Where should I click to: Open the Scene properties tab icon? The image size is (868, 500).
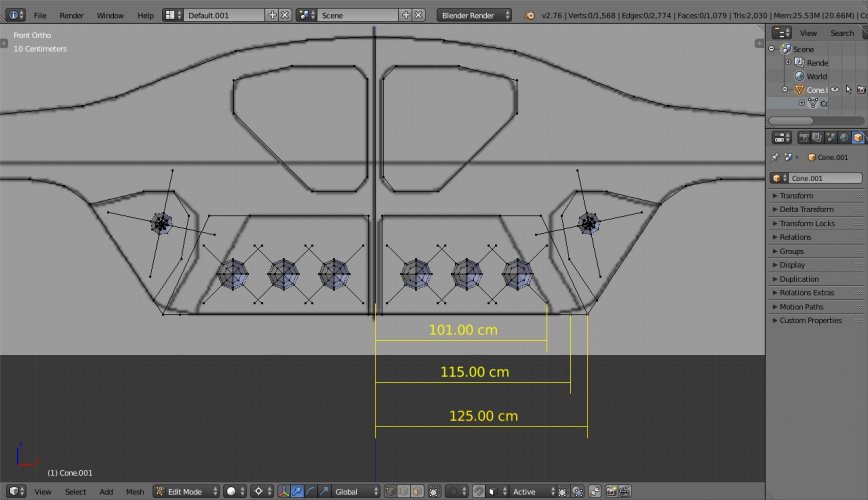click(830, 137)
